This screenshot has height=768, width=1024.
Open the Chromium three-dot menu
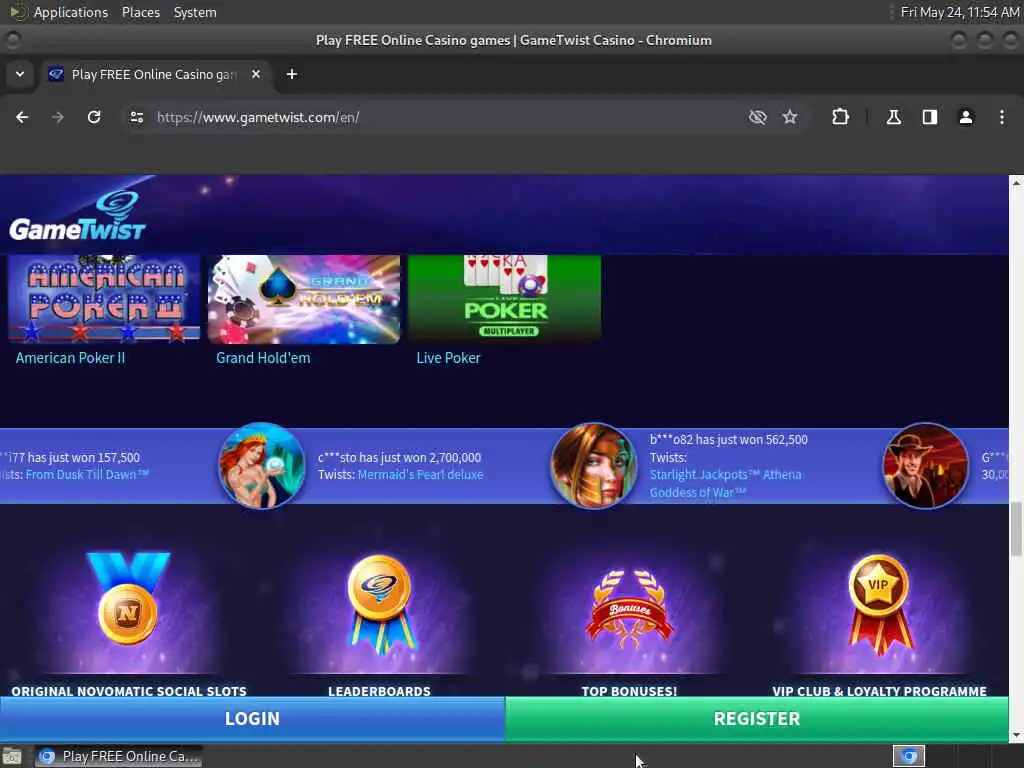(x=1002, y=117)
